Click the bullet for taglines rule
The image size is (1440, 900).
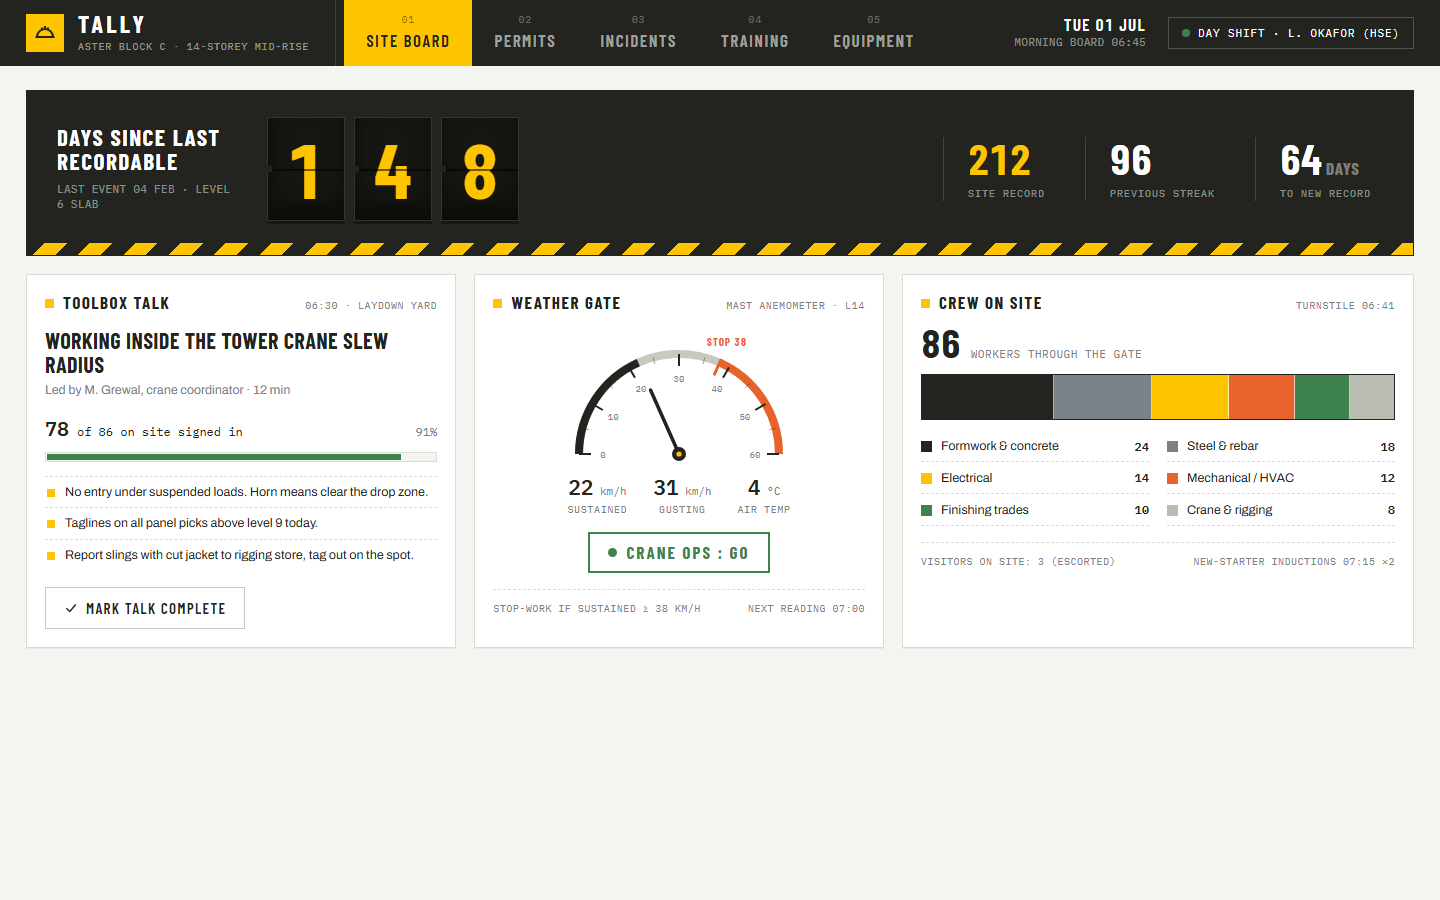(51, 524)
